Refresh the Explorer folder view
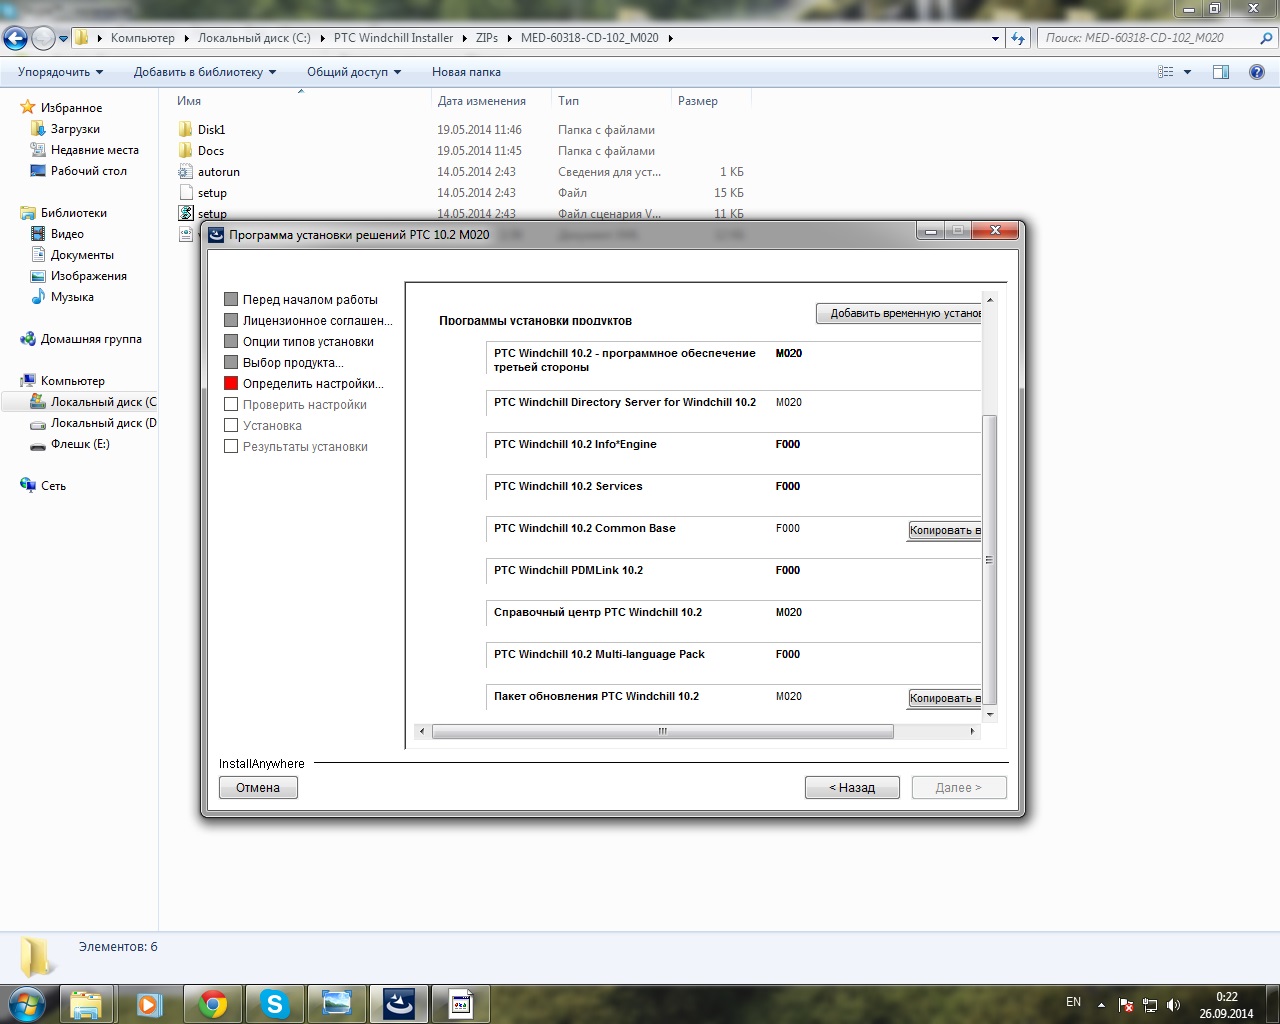The width and height of the screenshot is (1280, 1024). click(1018, 38)
